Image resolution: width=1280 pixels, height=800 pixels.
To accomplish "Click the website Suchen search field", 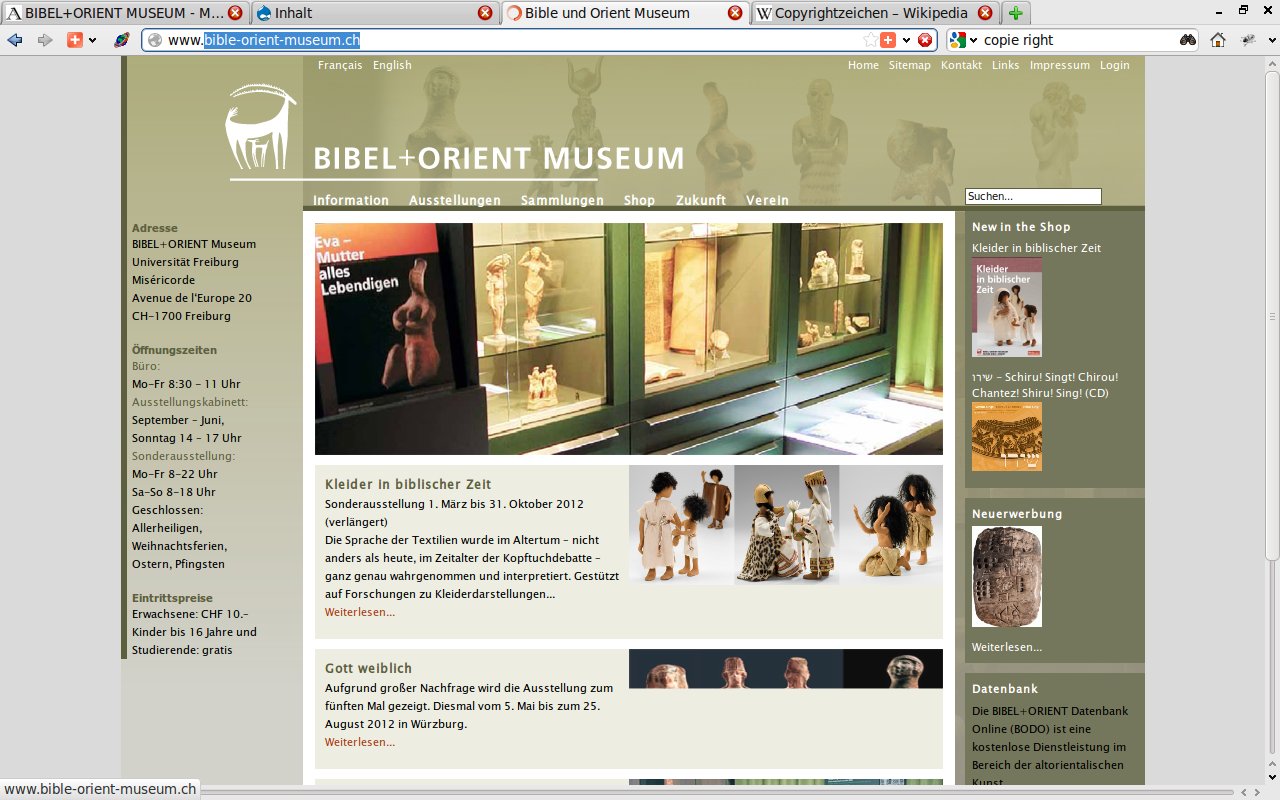I will tap(1033, 196).
